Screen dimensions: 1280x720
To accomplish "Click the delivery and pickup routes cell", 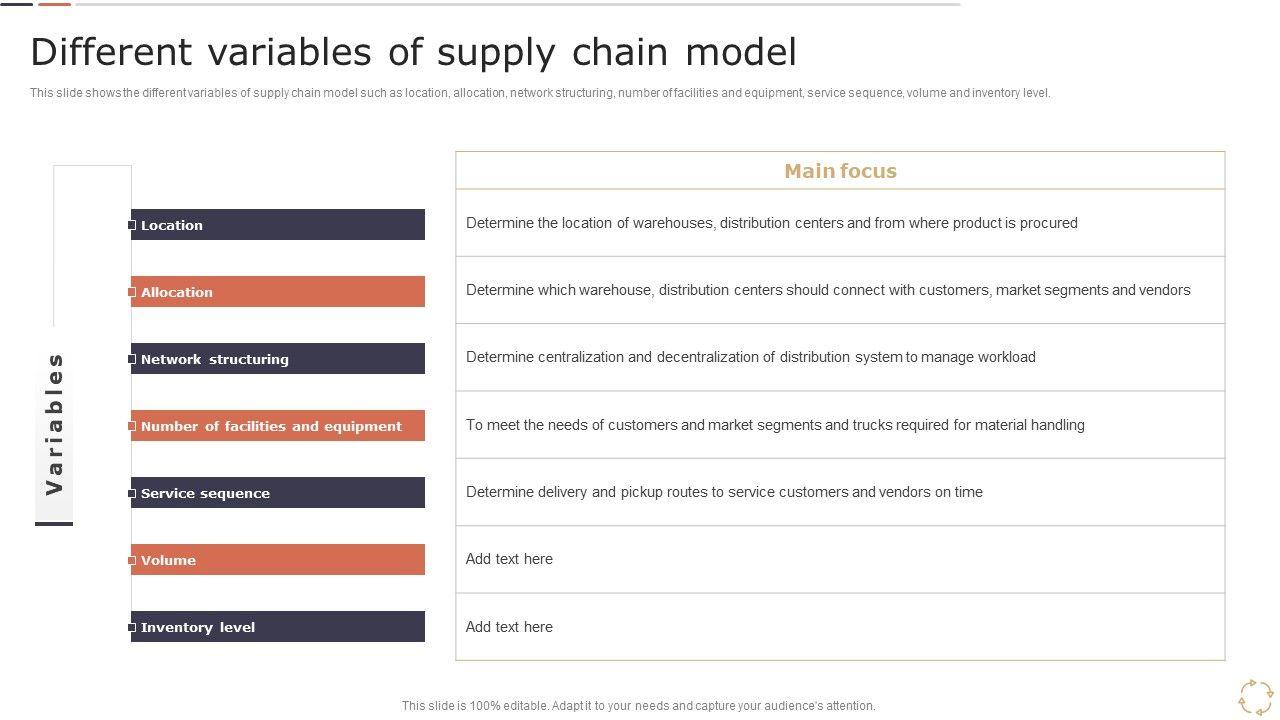I will [x=724, y=492].
